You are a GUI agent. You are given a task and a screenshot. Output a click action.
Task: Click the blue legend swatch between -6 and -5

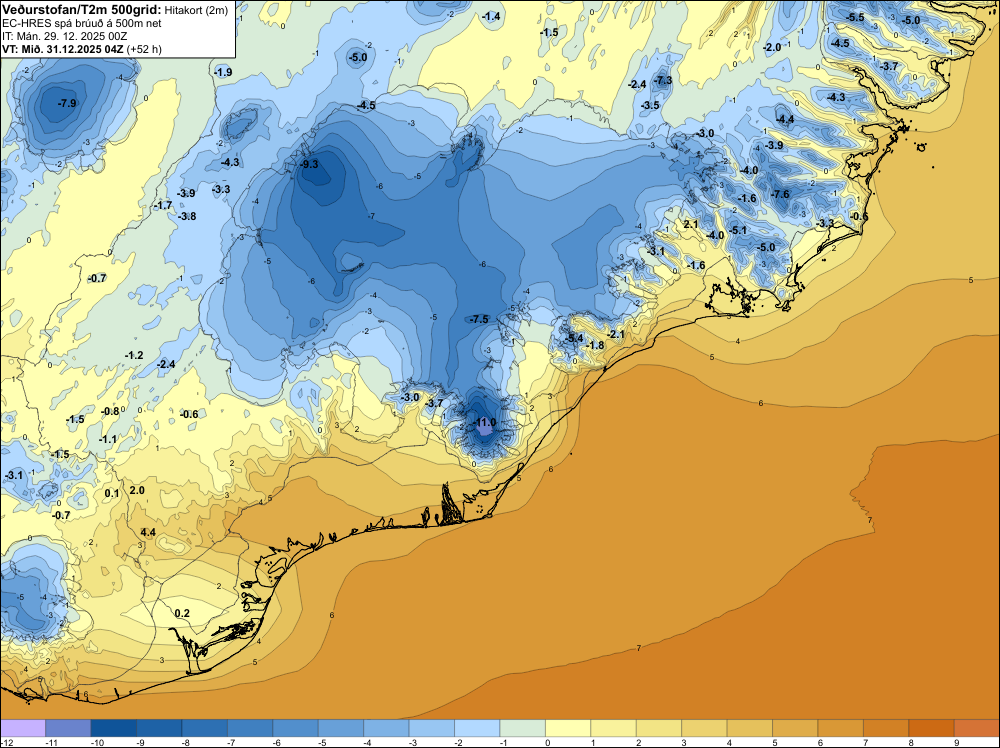[295, 728]
